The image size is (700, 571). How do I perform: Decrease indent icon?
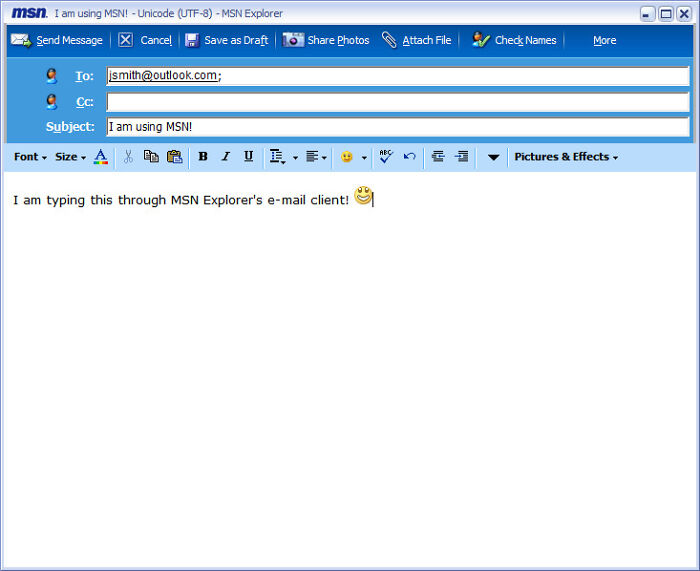438,156
